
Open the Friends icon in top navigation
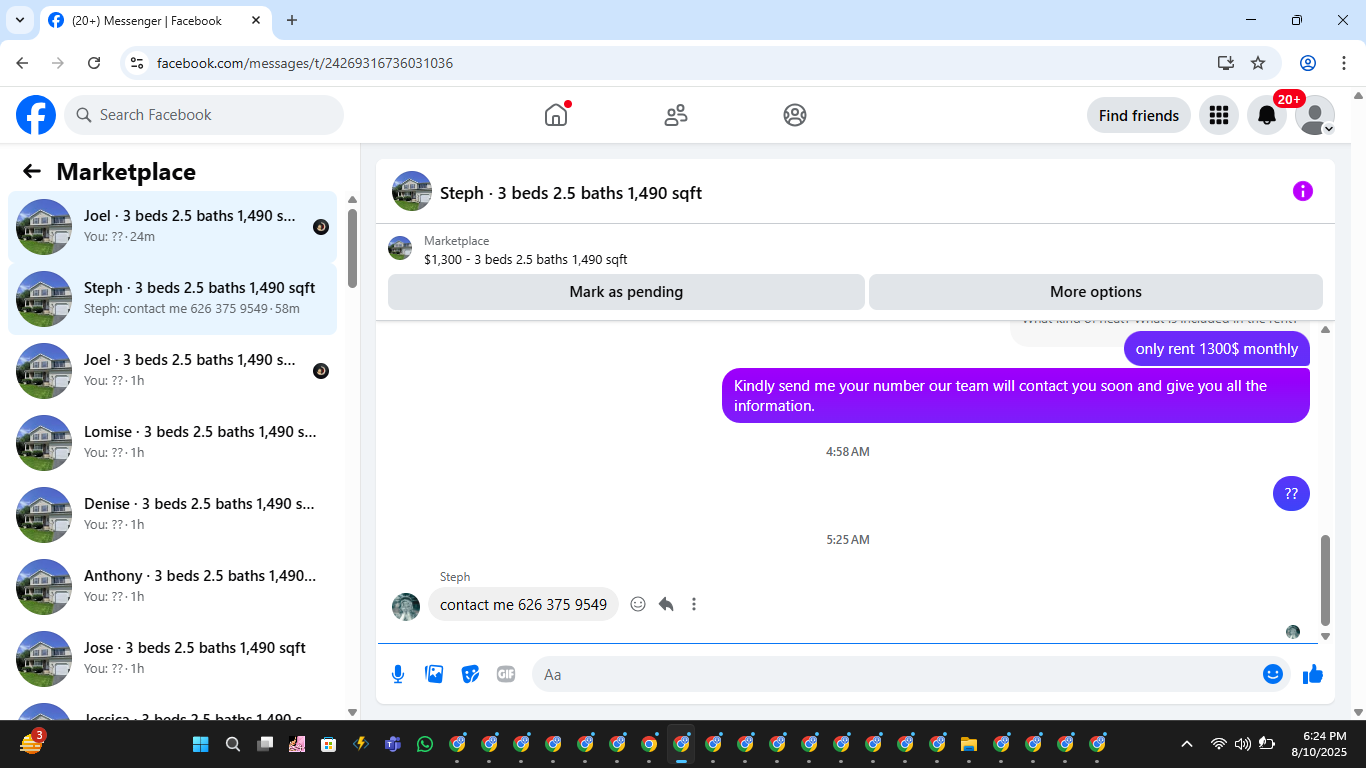(676, 115)
